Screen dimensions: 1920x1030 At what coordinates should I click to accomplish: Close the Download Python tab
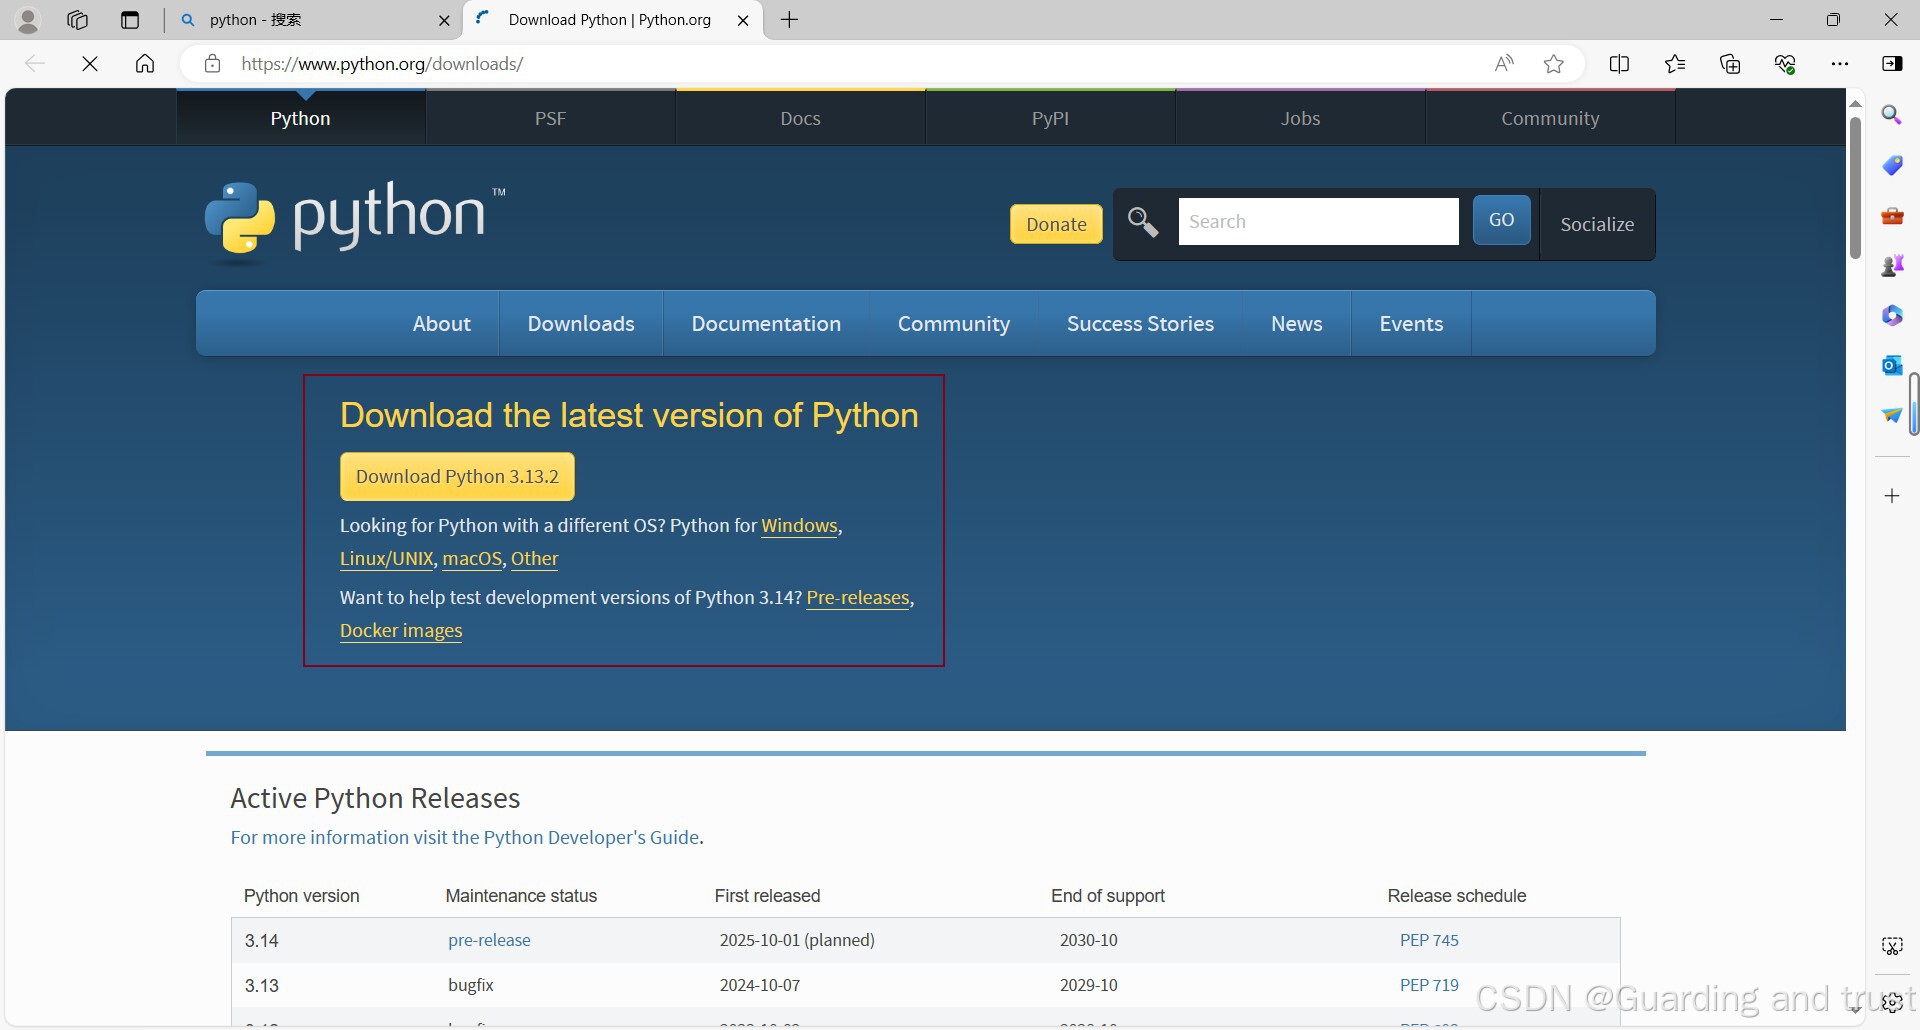pyautogui.click(x=743, y=20)
